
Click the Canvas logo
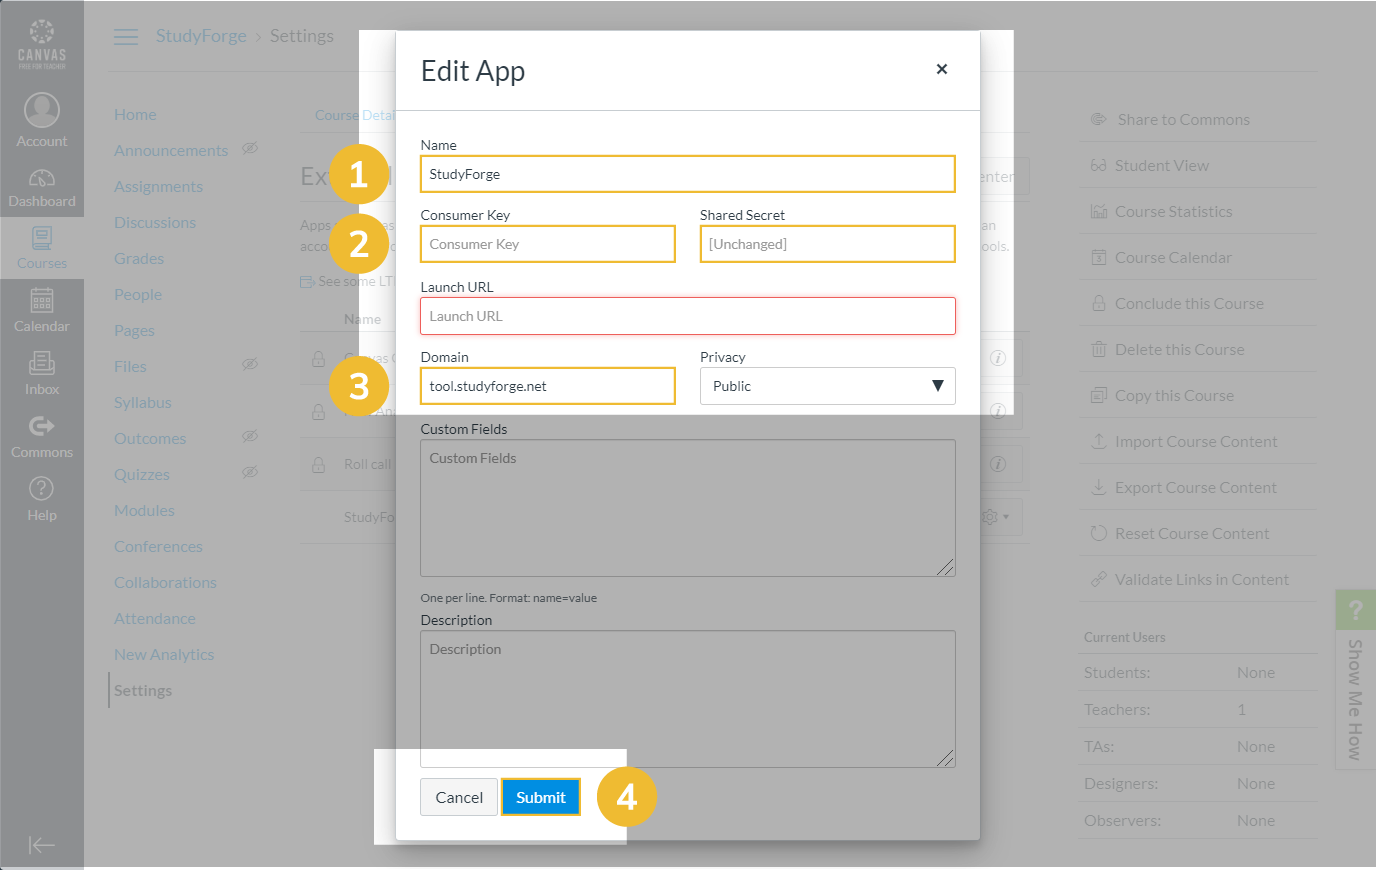click(x=42, y=44)
